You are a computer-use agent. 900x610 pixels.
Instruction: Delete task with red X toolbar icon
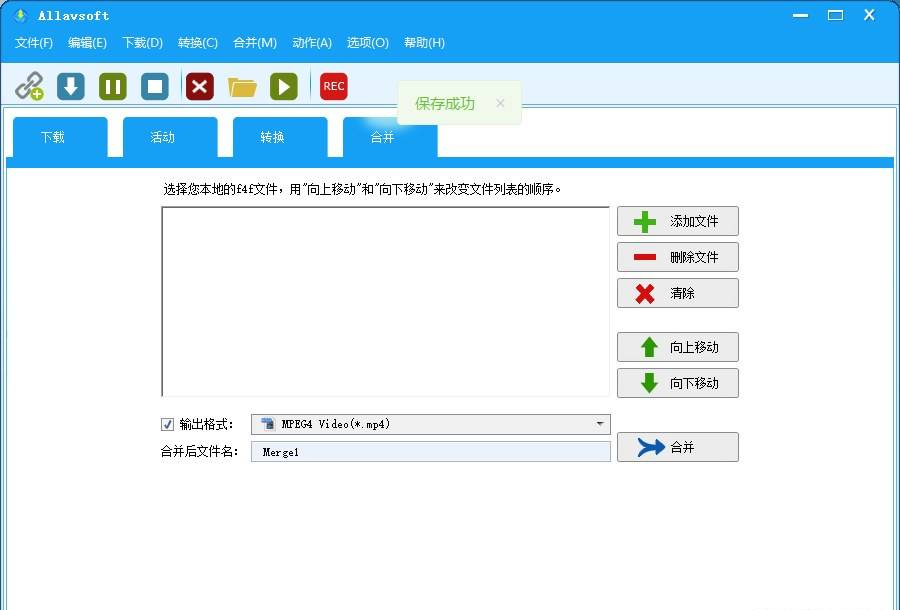pyautogui.click(x=200, y=86)
